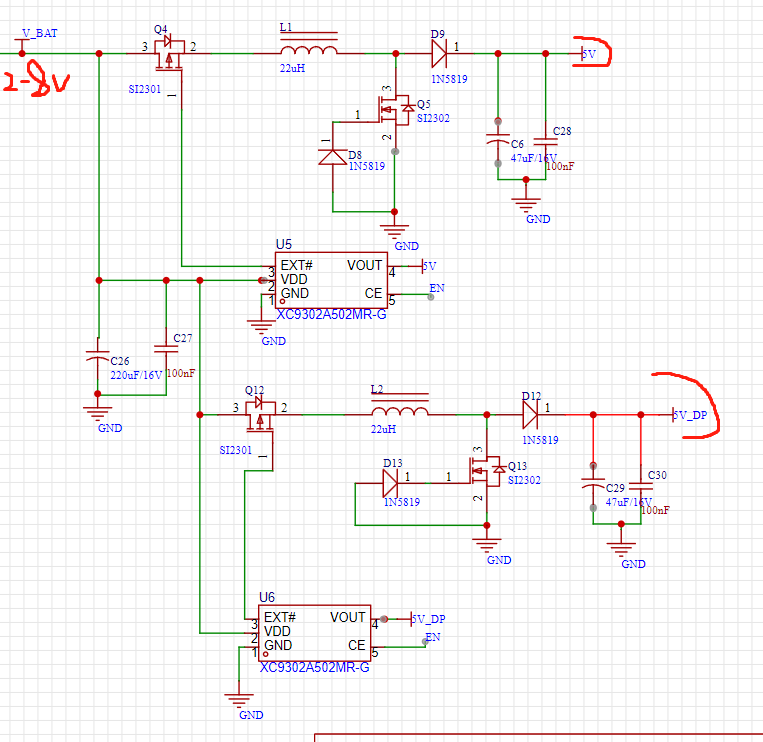Click the SI2302 label of Q5

433,118
